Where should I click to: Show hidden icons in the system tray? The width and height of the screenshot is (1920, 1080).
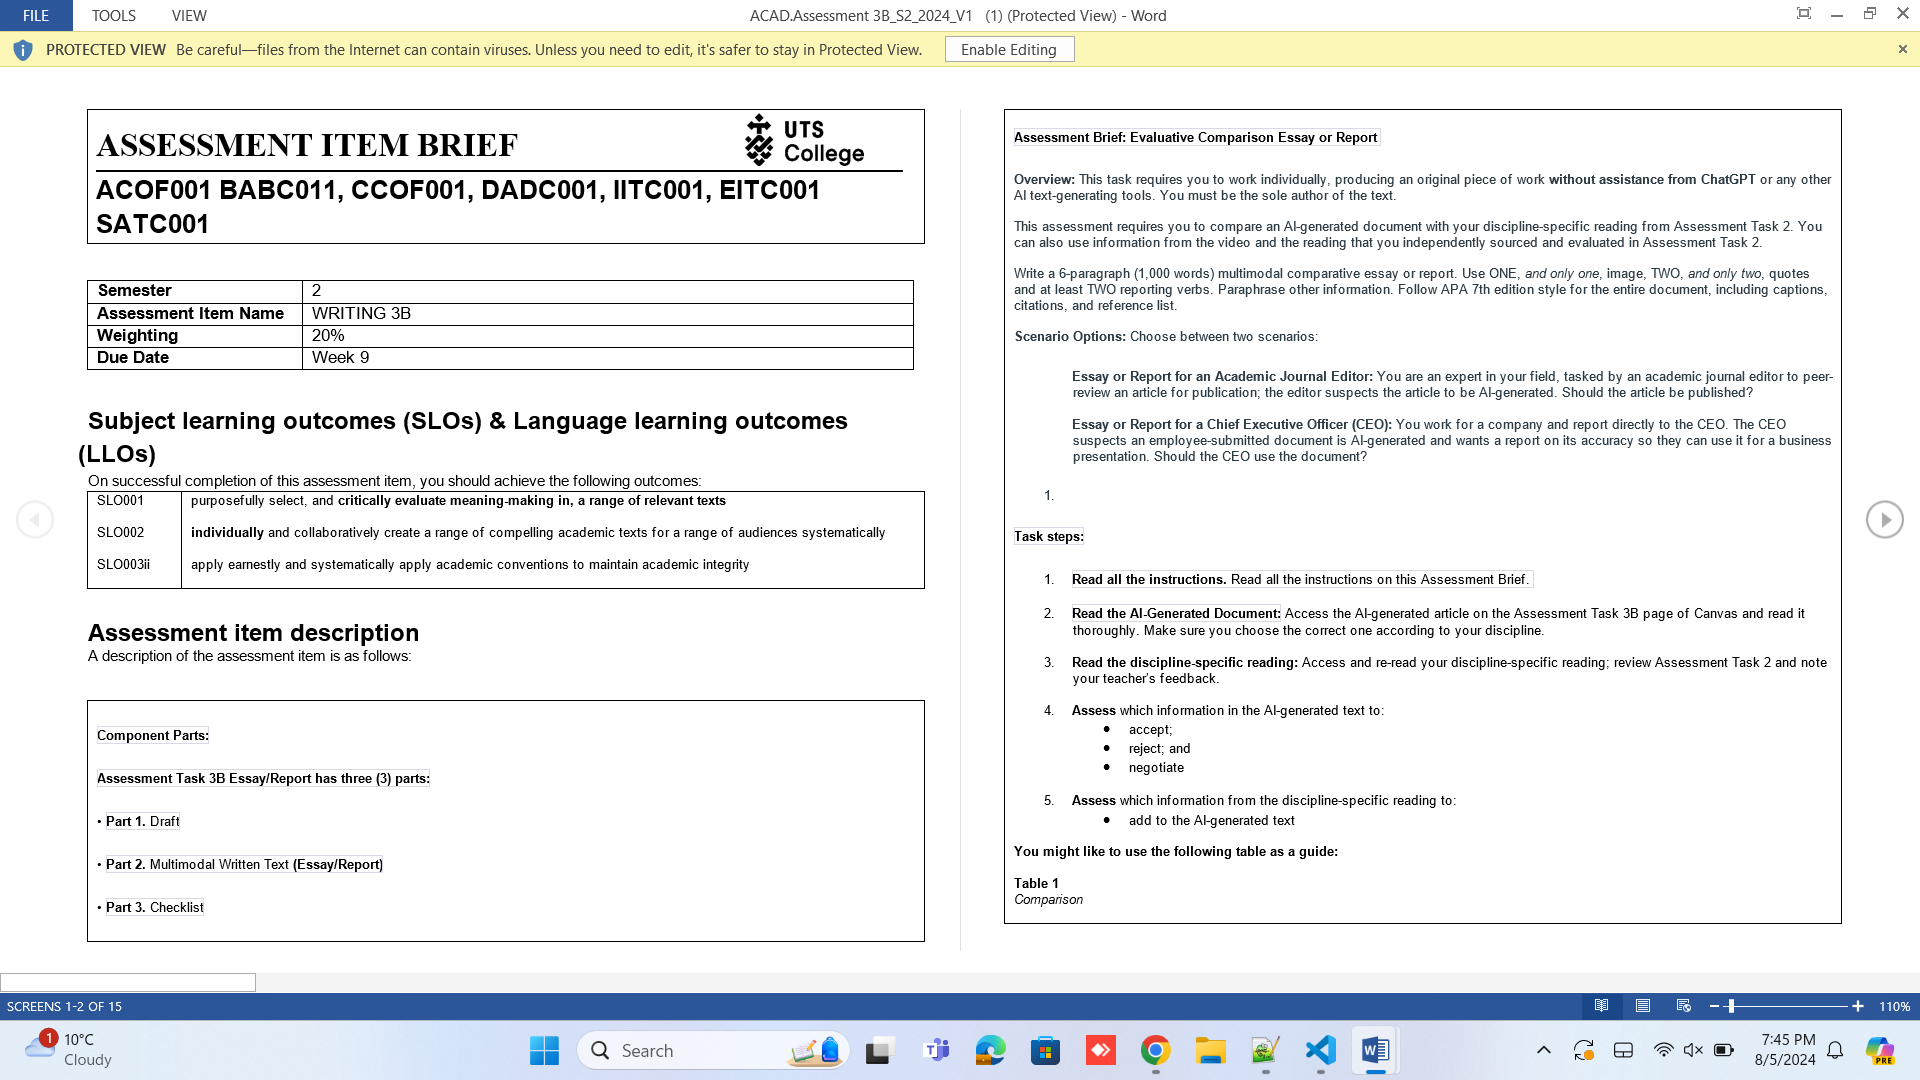[1543, 1050]
